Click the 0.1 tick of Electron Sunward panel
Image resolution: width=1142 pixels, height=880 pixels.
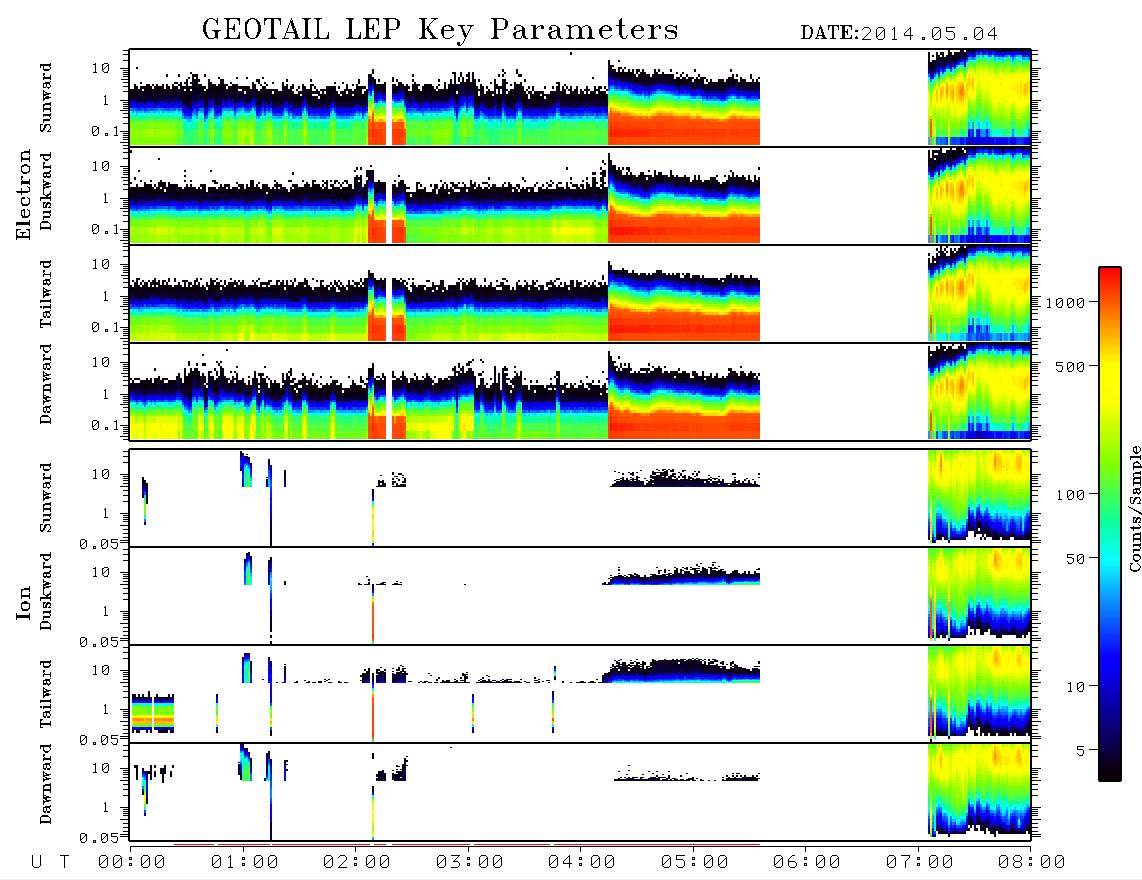tap(105, 132)
